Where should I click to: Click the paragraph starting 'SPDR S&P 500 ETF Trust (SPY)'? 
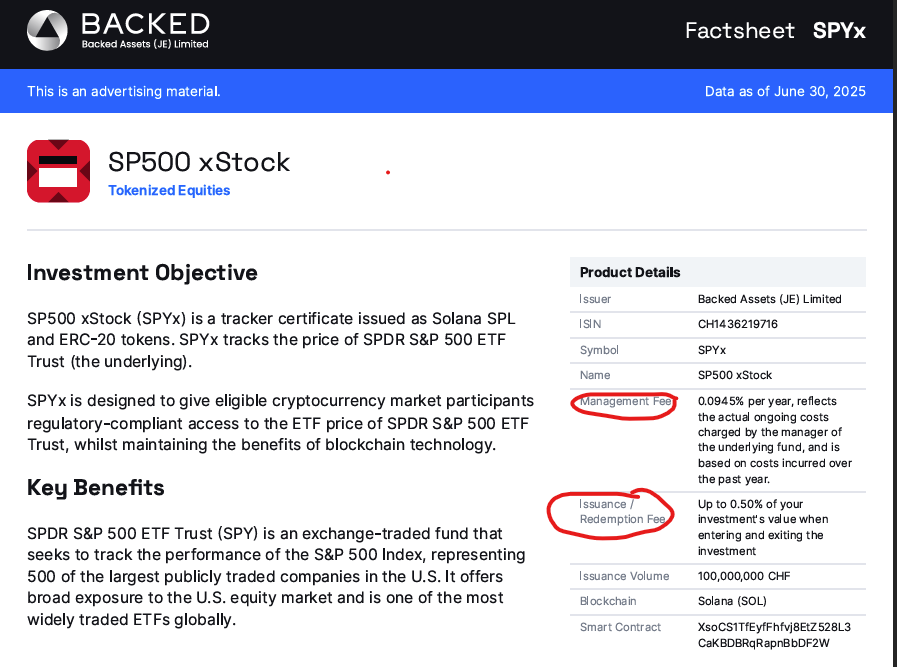pos(276,576)
